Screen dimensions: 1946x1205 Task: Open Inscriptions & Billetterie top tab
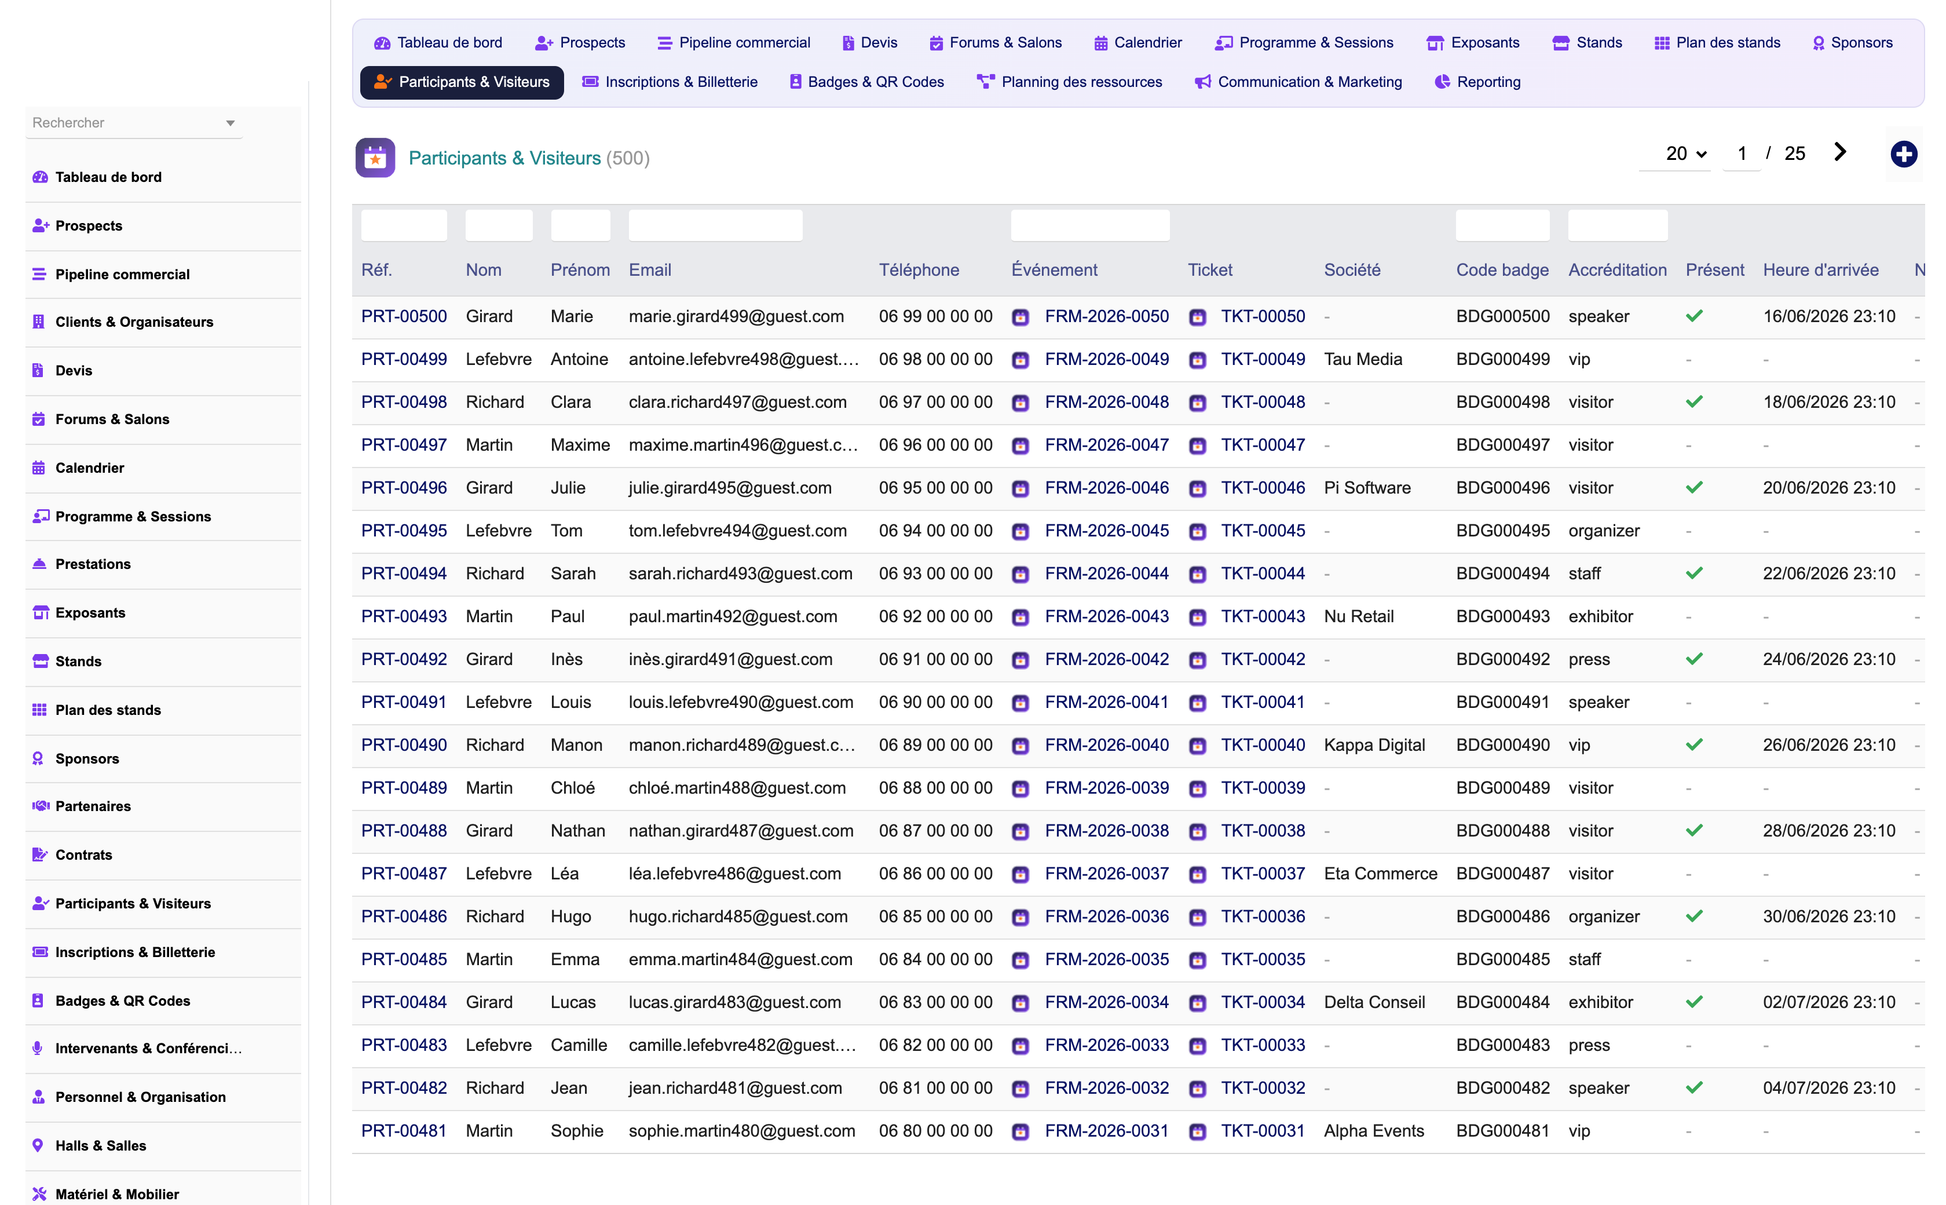[x=670, y=82]
